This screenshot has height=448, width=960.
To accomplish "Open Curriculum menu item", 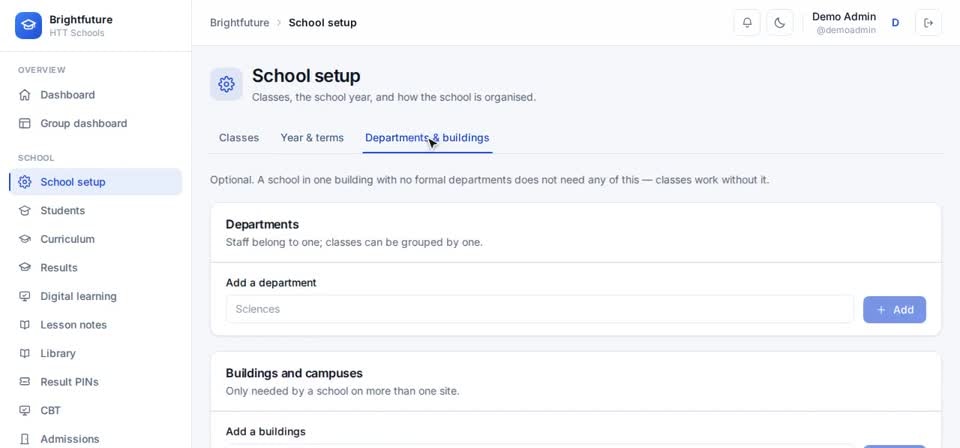I will coord(96,239).
